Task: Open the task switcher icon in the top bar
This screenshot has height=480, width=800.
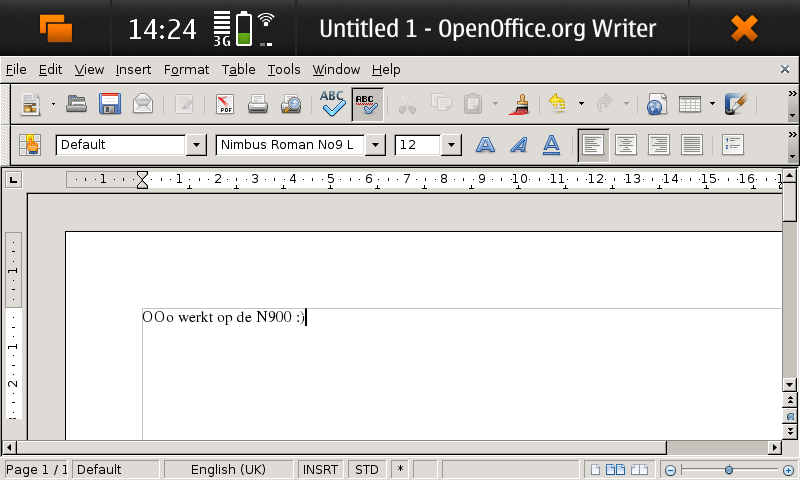Action: (56, 28)
